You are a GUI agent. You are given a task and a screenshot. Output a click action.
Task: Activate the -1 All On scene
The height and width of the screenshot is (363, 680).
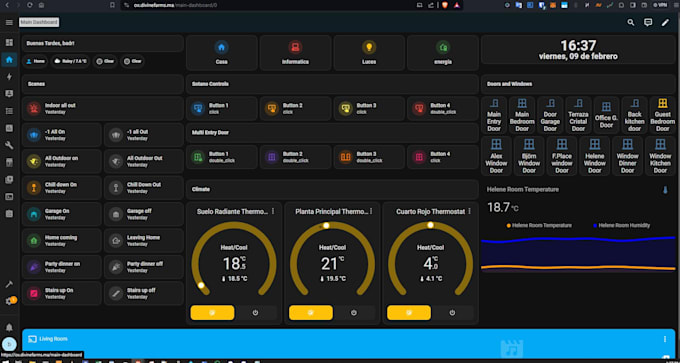[x=62, y=135]
